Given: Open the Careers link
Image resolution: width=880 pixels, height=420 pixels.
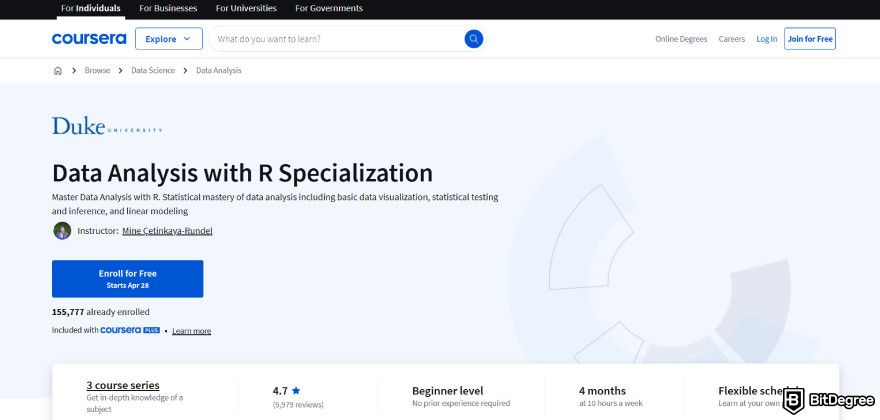Looking at the screenshot, I should click(732, 39).
